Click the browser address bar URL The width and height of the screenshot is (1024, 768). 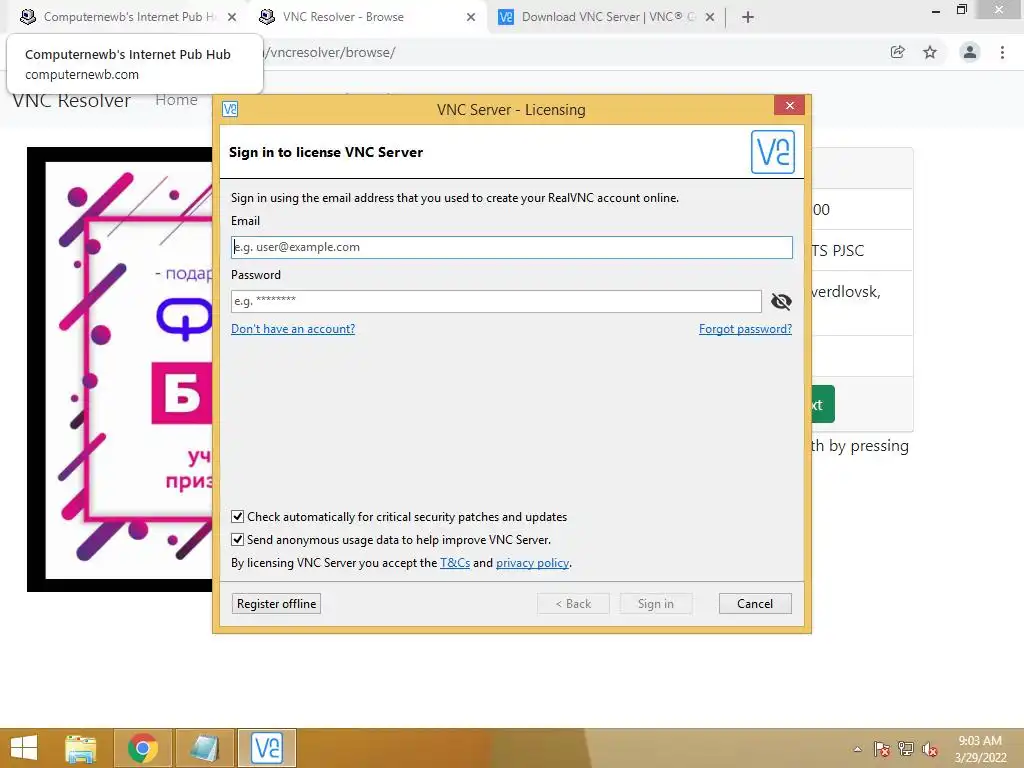pyautogui.click(x=329, y=52)
